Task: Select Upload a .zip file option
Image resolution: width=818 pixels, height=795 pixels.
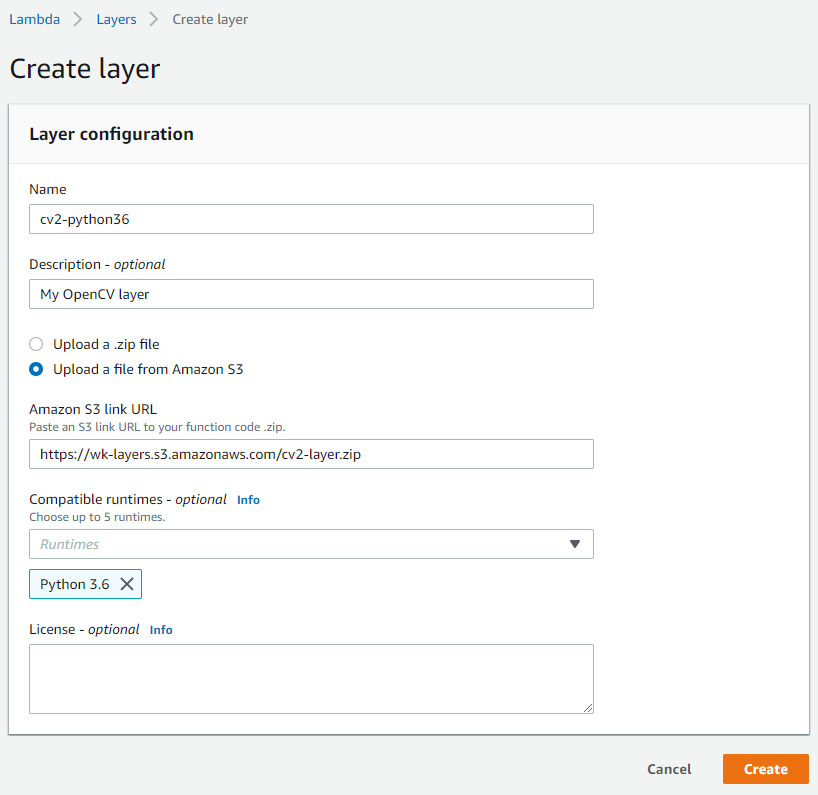Action: point(36,344)
